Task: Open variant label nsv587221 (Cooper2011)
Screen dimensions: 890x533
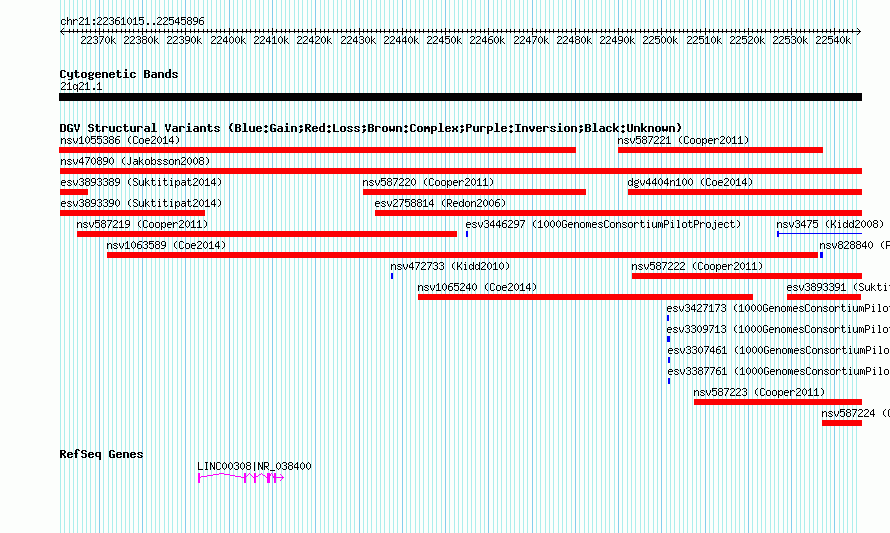Action: point(683,140)
